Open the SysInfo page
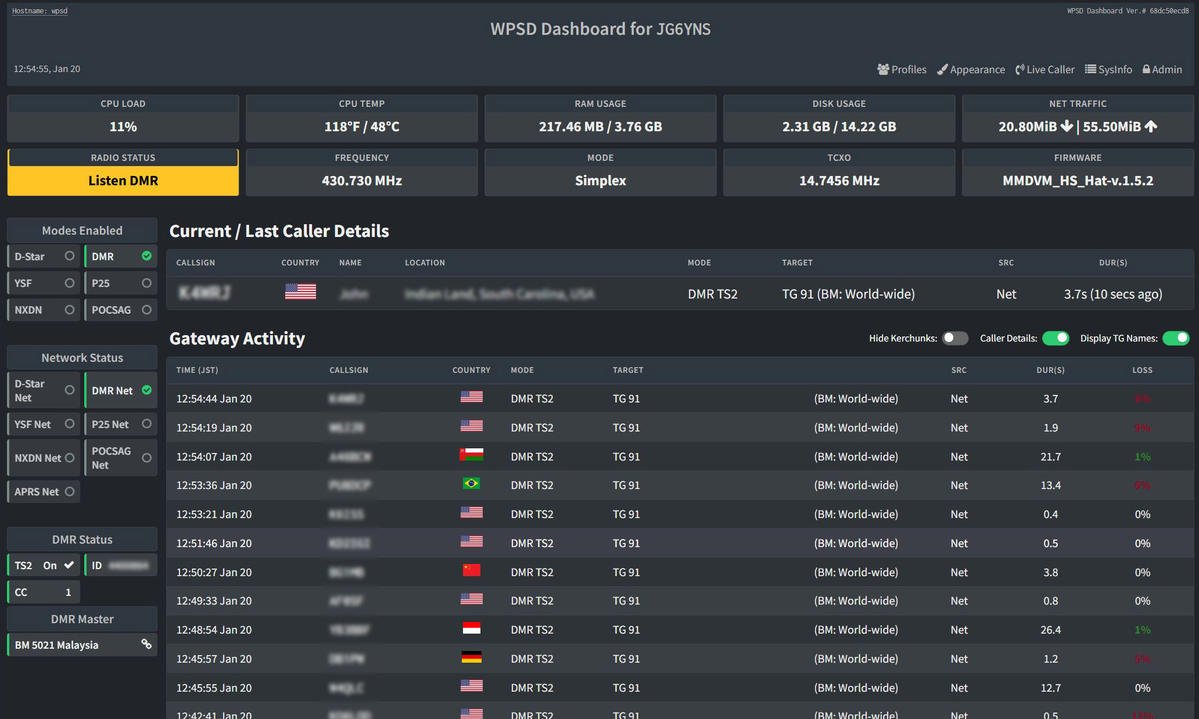Image resolution: width=1199 pixels, height=719 pixels. click(x=1108, y=70)
